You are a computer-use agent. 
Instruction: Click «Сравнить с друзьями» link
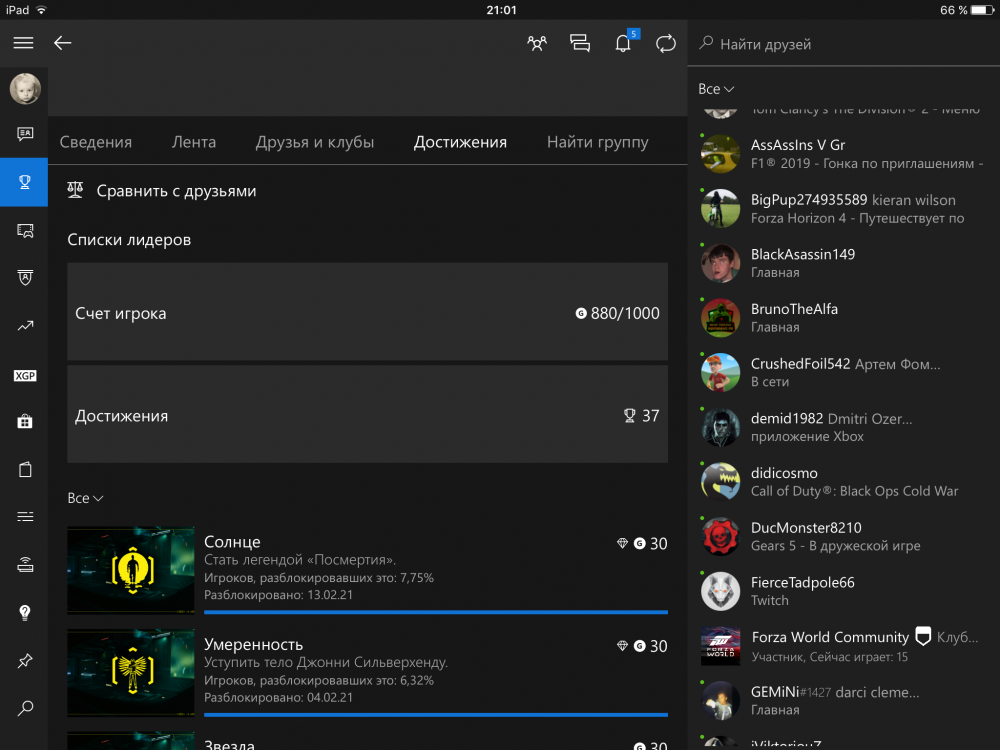click(x=176, y=191)
